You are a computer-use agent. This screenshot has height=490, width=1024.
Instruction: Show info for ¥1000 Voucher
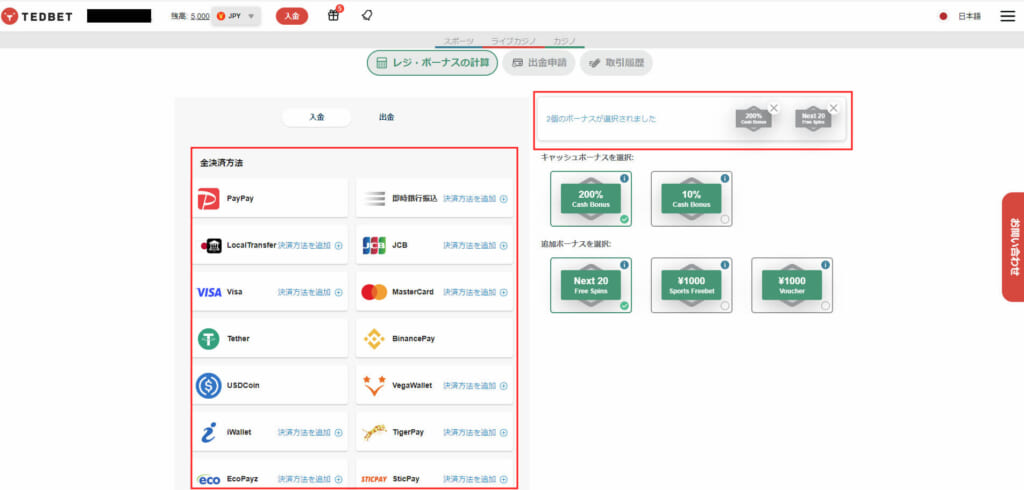coord(825,265)
